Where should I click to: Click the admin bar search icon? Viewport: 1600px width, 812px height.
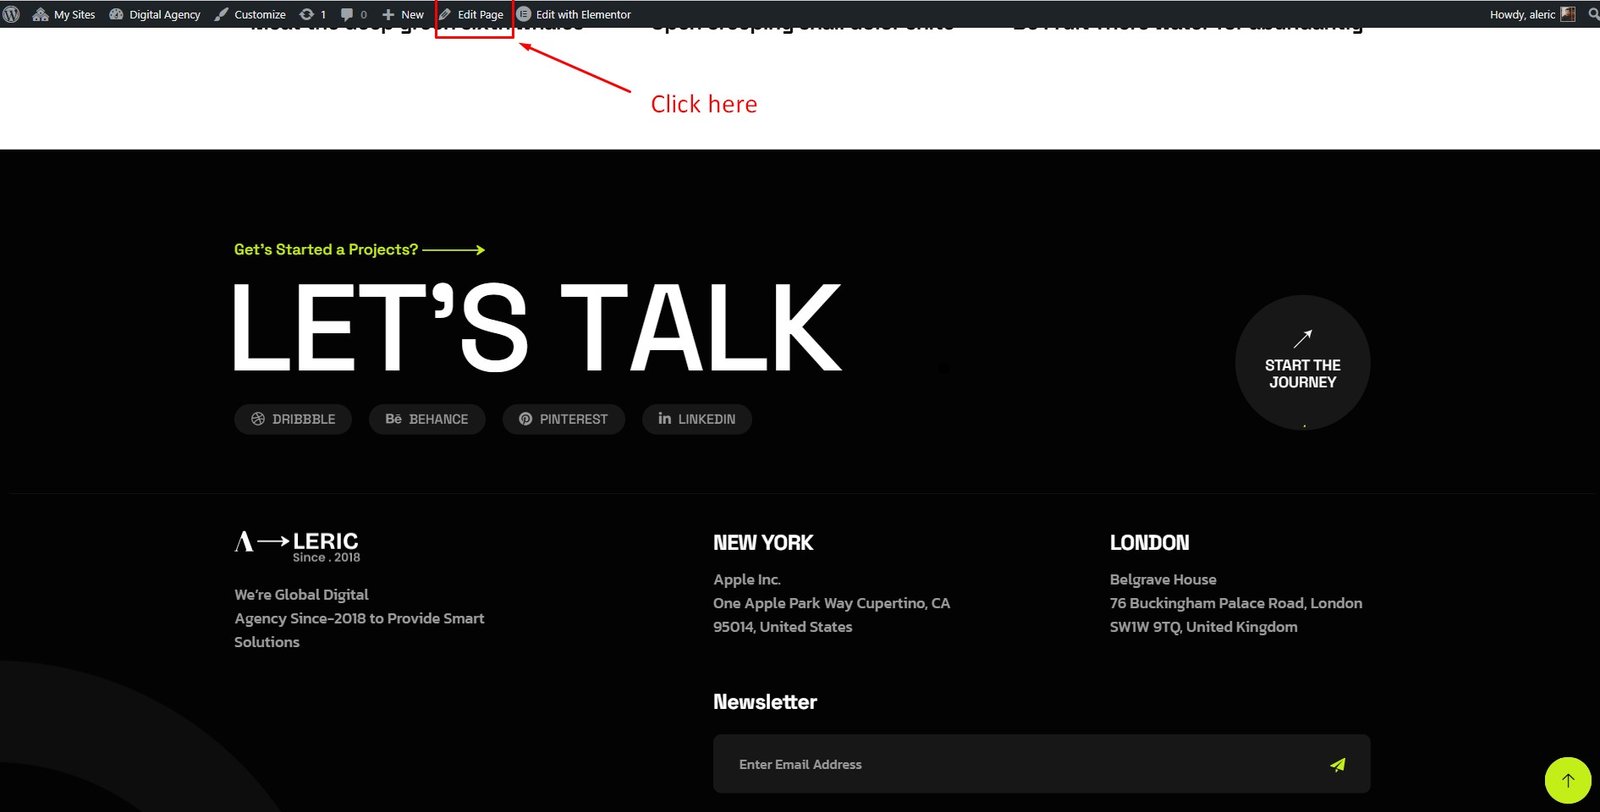tap(1593, 14)
